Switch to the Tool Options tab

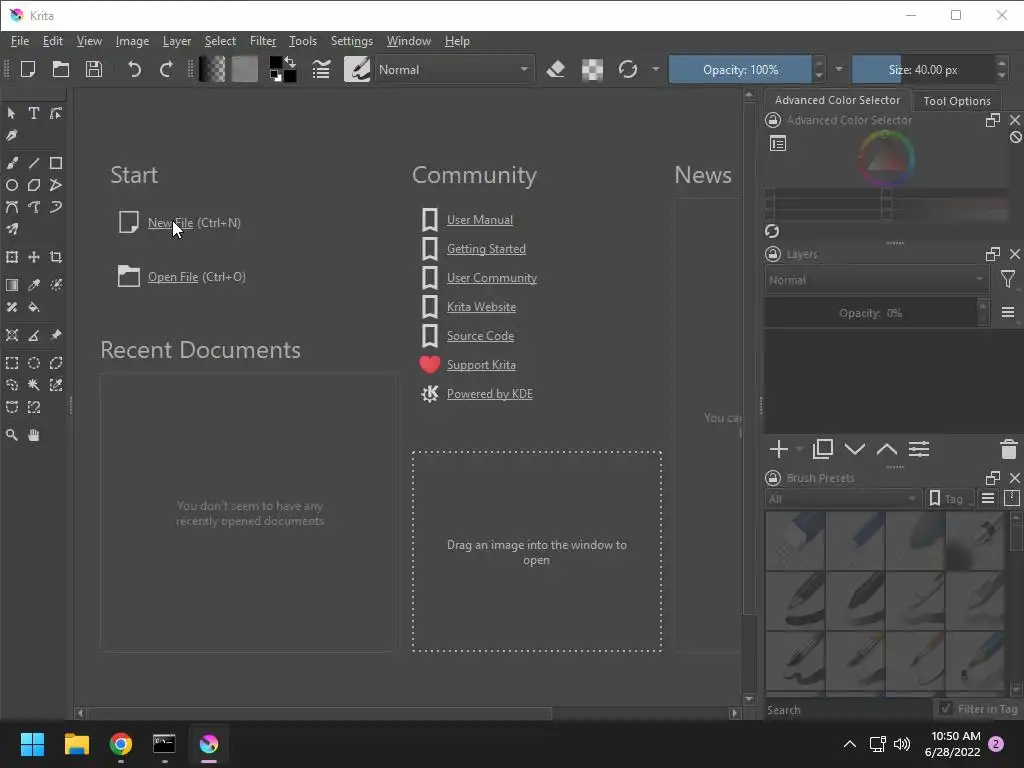(957, 101)
